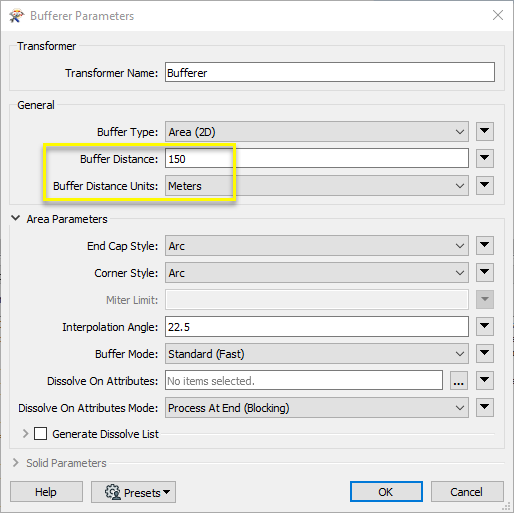Open the Buffer Distance Units dropdown
514x513 pixels.
tap(317, 186)
